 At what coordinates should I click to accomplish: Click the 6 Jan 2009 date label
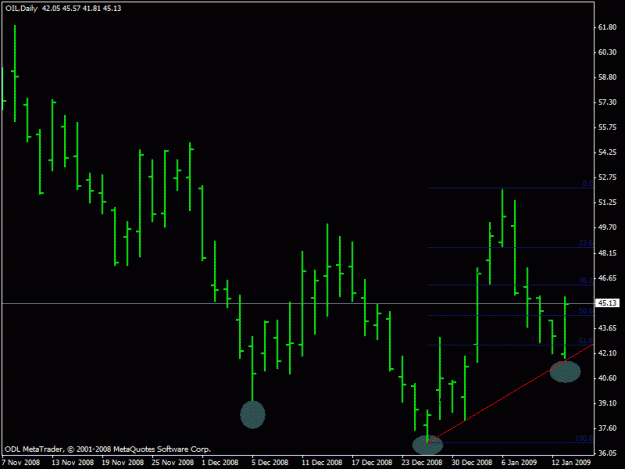pos(519,463)
